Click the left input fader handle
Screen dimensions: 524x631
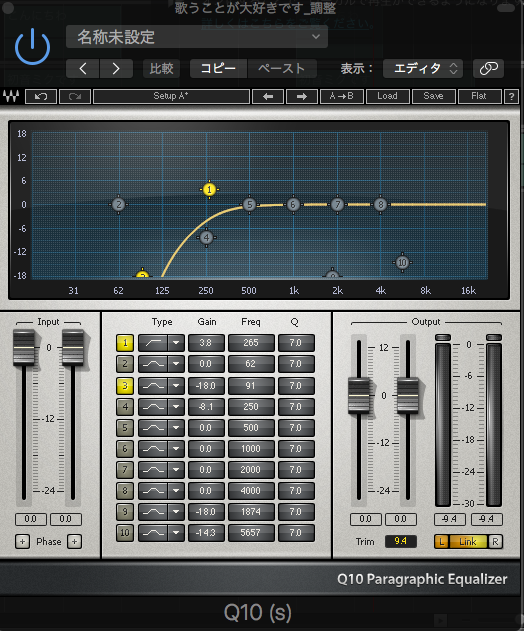click(24, 348)
